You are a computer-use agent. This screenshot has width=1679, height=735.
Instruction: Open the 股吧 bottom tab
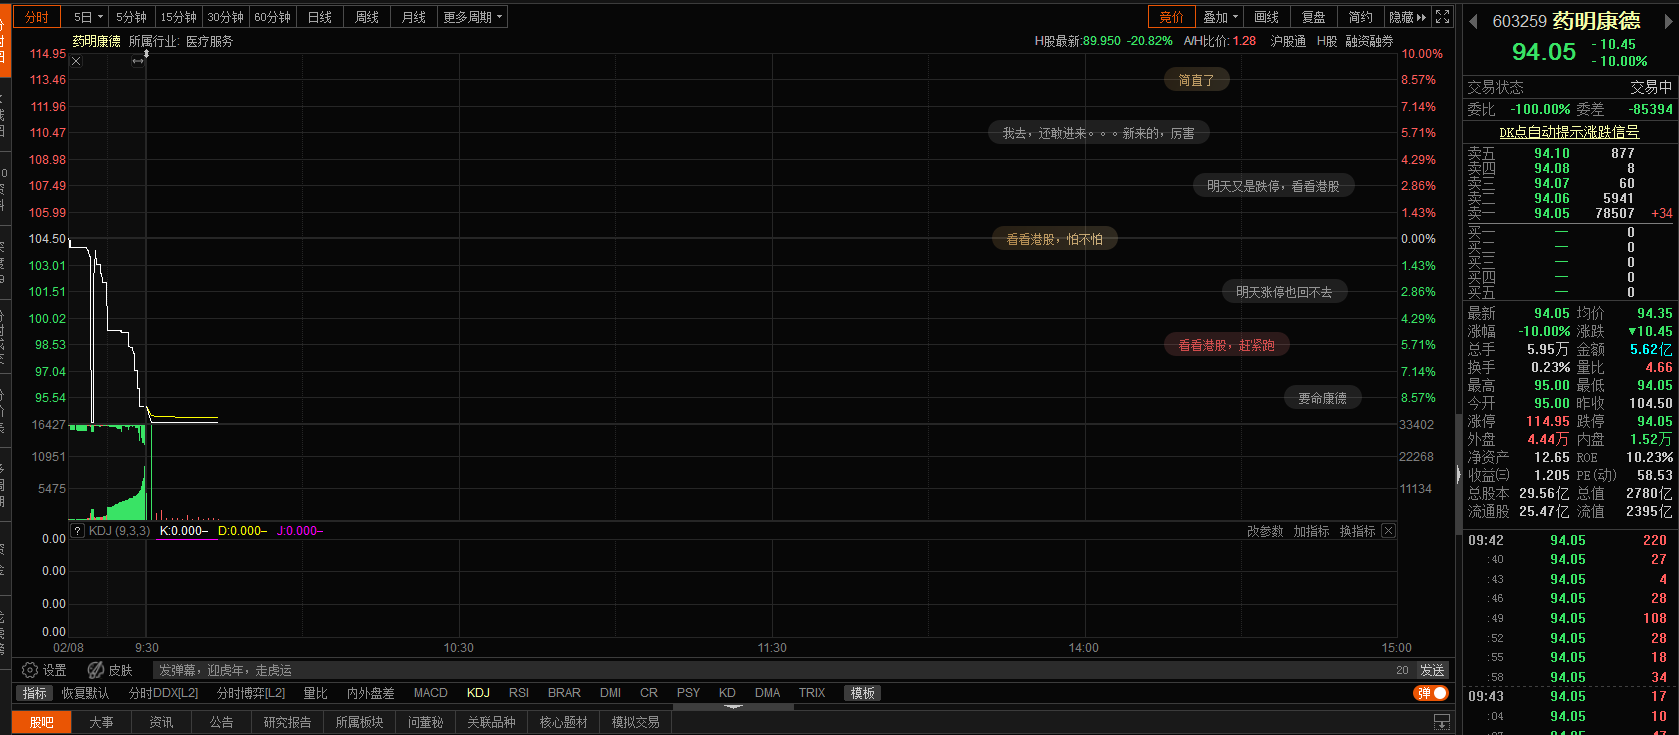[x=42, y=722]
